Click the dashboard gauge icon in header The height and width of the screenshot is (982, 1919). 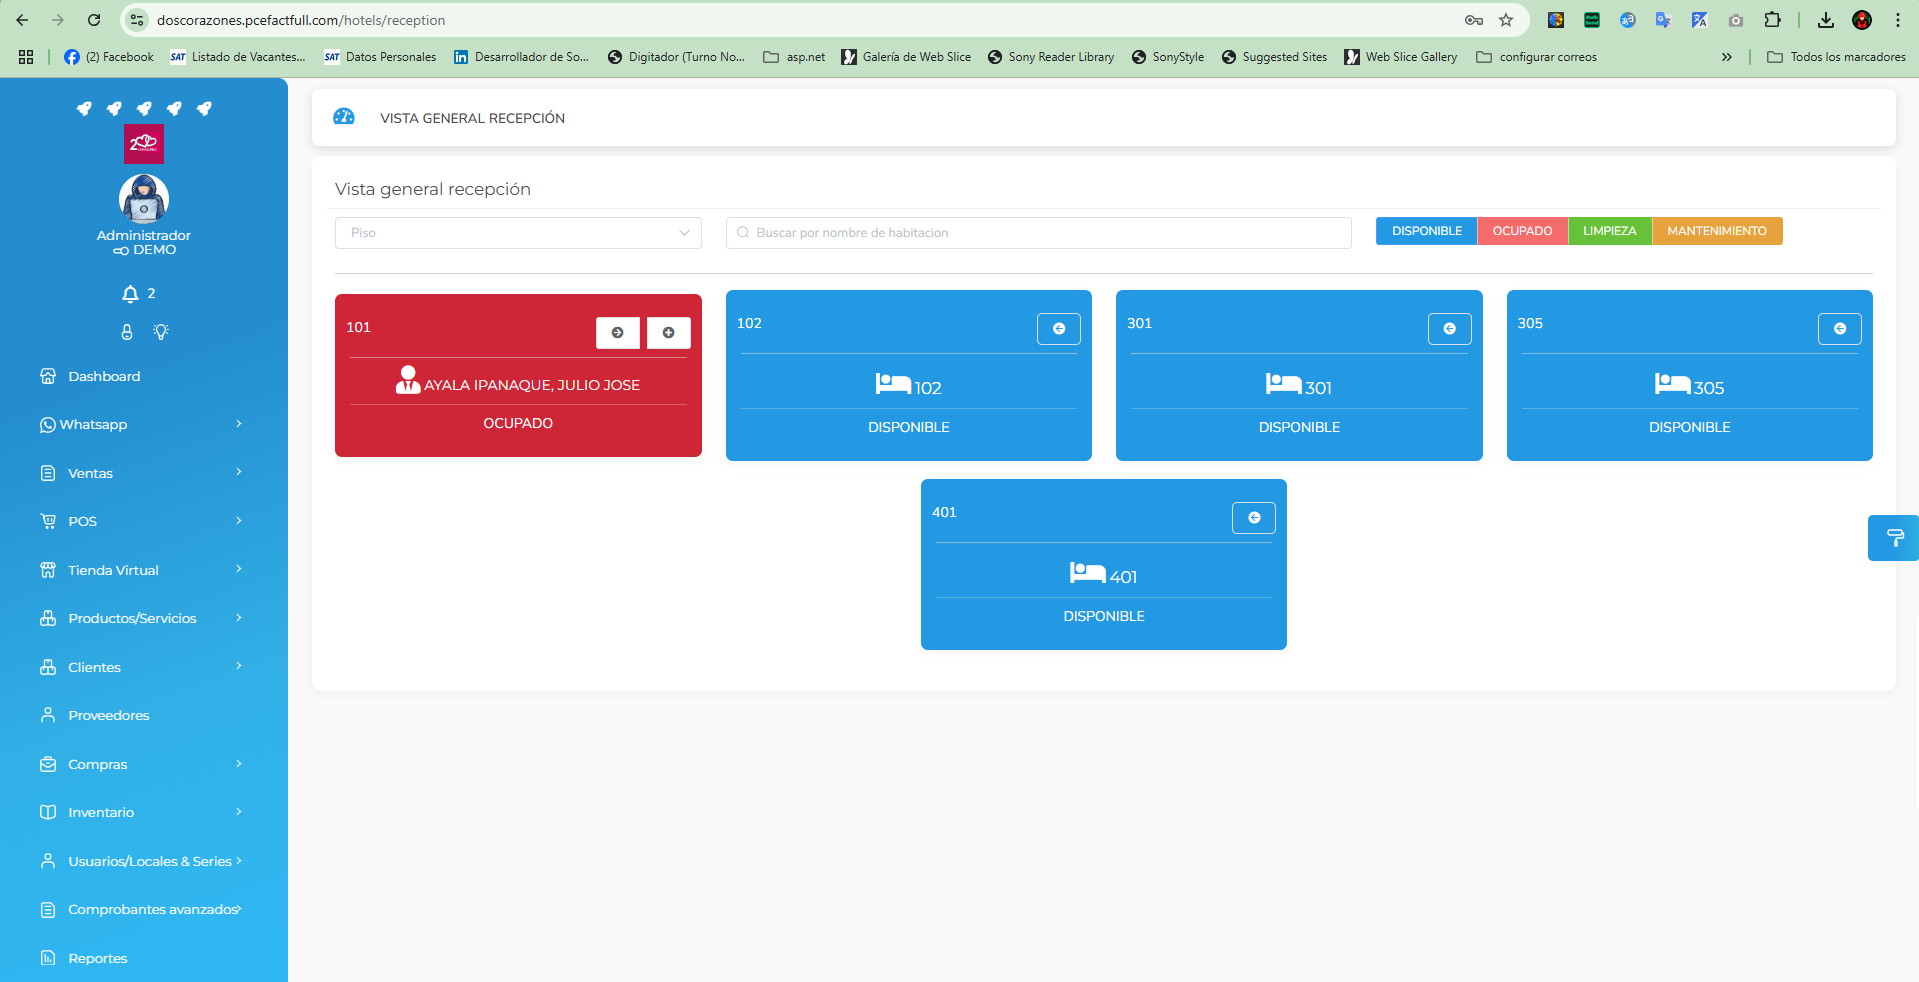pyautogui.click(x=344, y=117)
